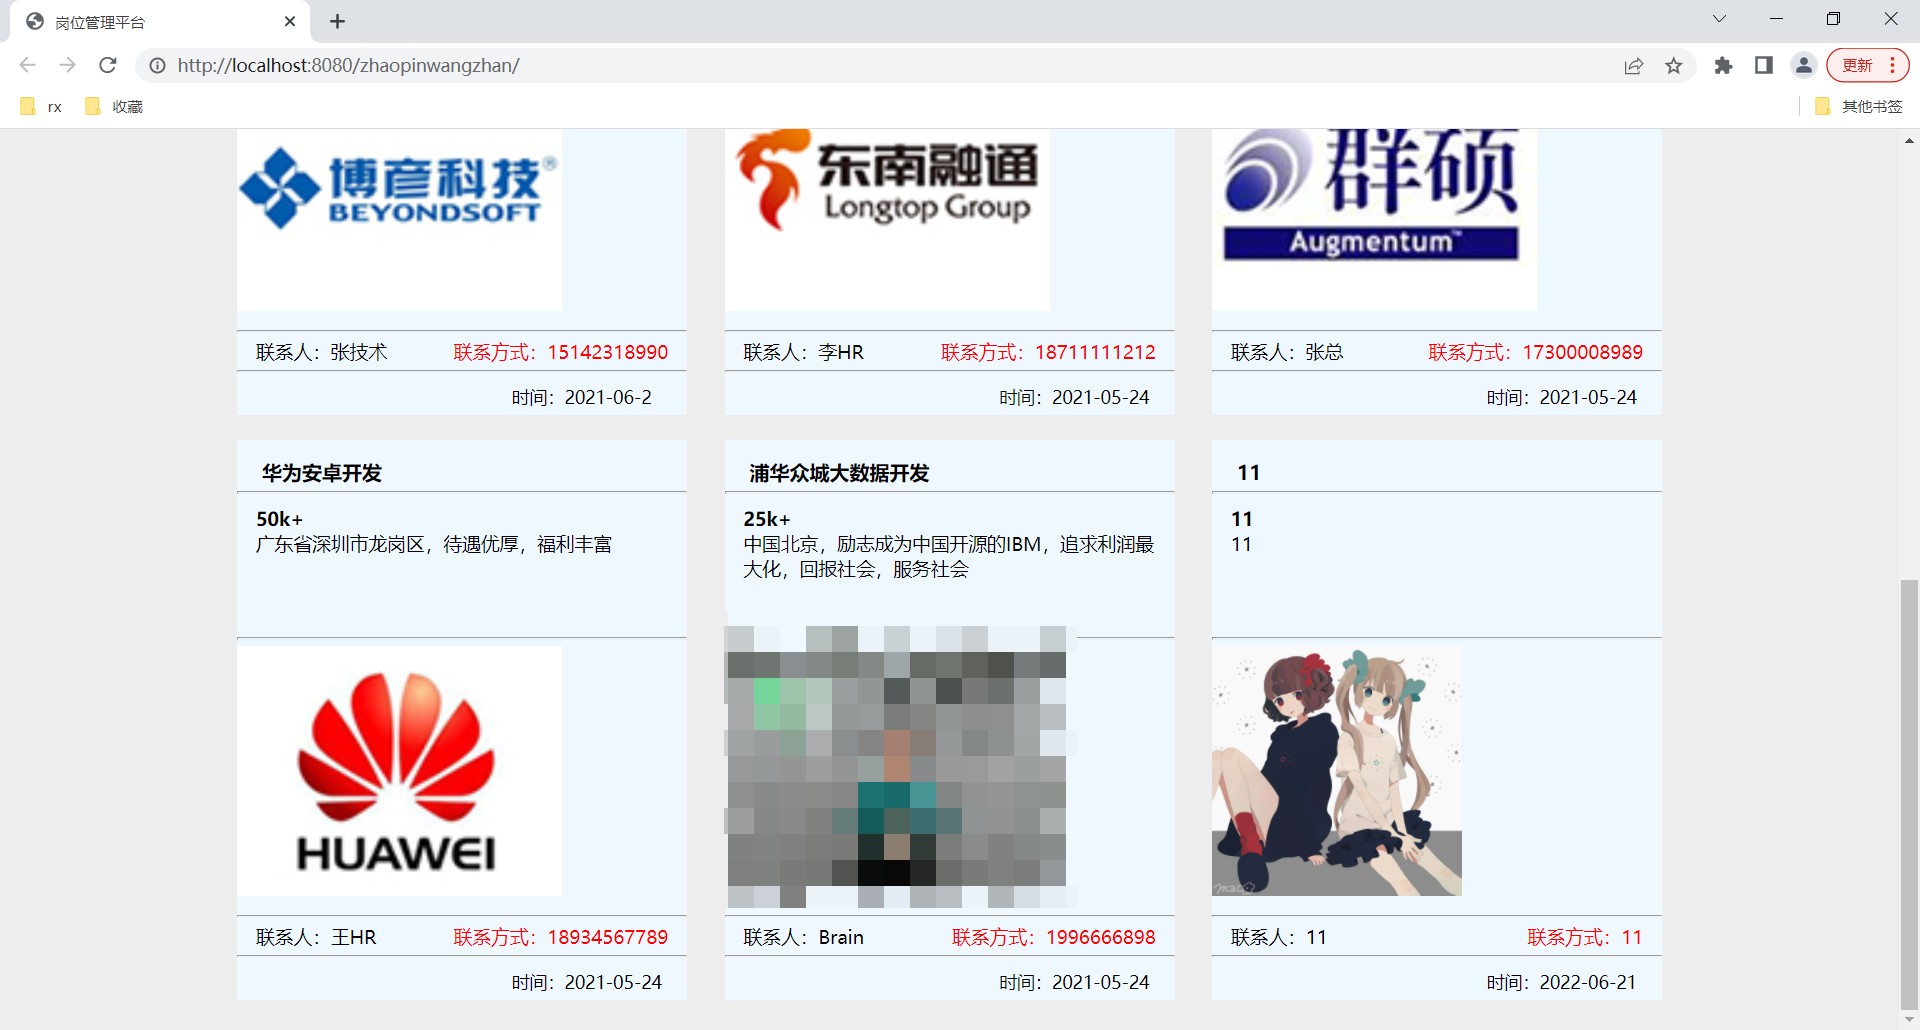The image size is (1920, 1030).
Task: Select contact name 王HR
Action: click(354, 937)
